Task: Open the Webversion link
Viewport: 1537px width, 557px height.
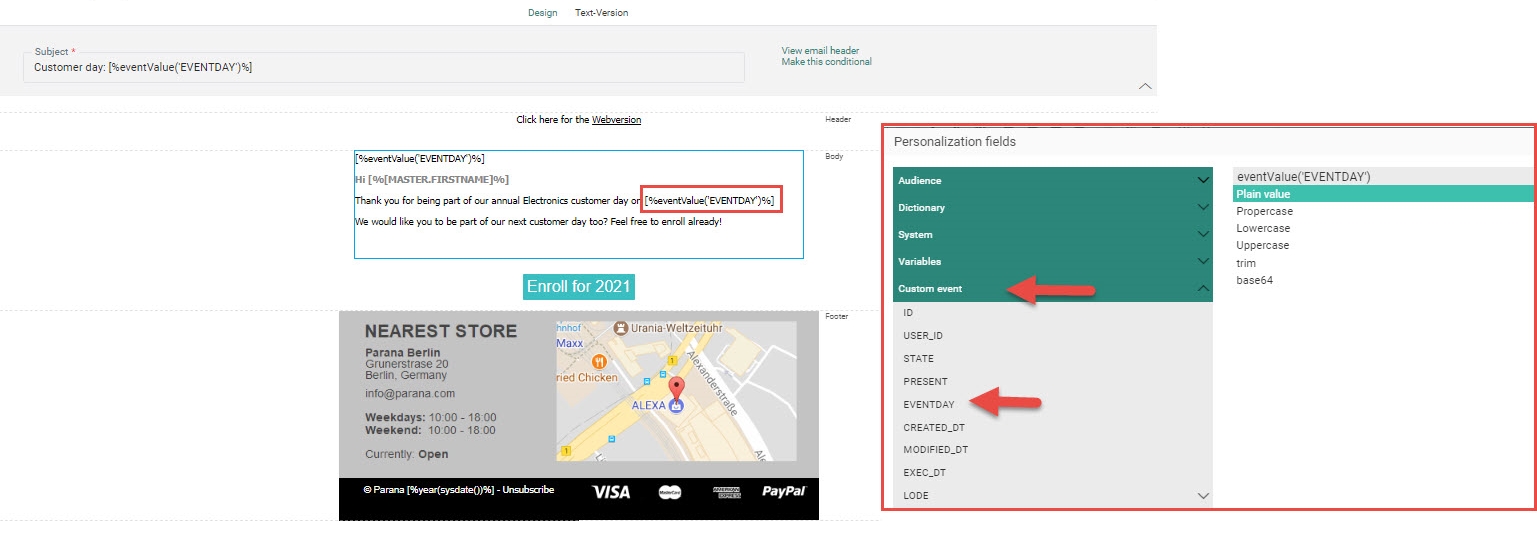Action: [616, 120]
